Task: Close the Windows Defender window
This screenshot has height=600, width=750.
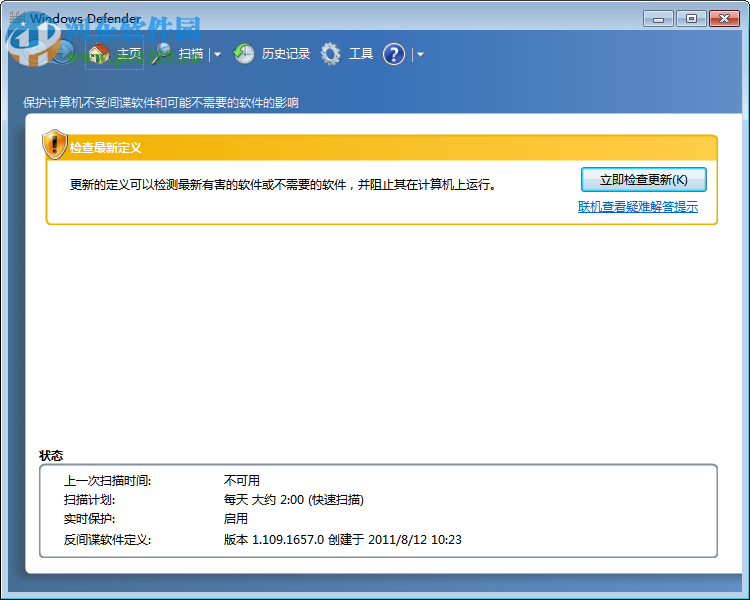Action: tap(724, 19)
